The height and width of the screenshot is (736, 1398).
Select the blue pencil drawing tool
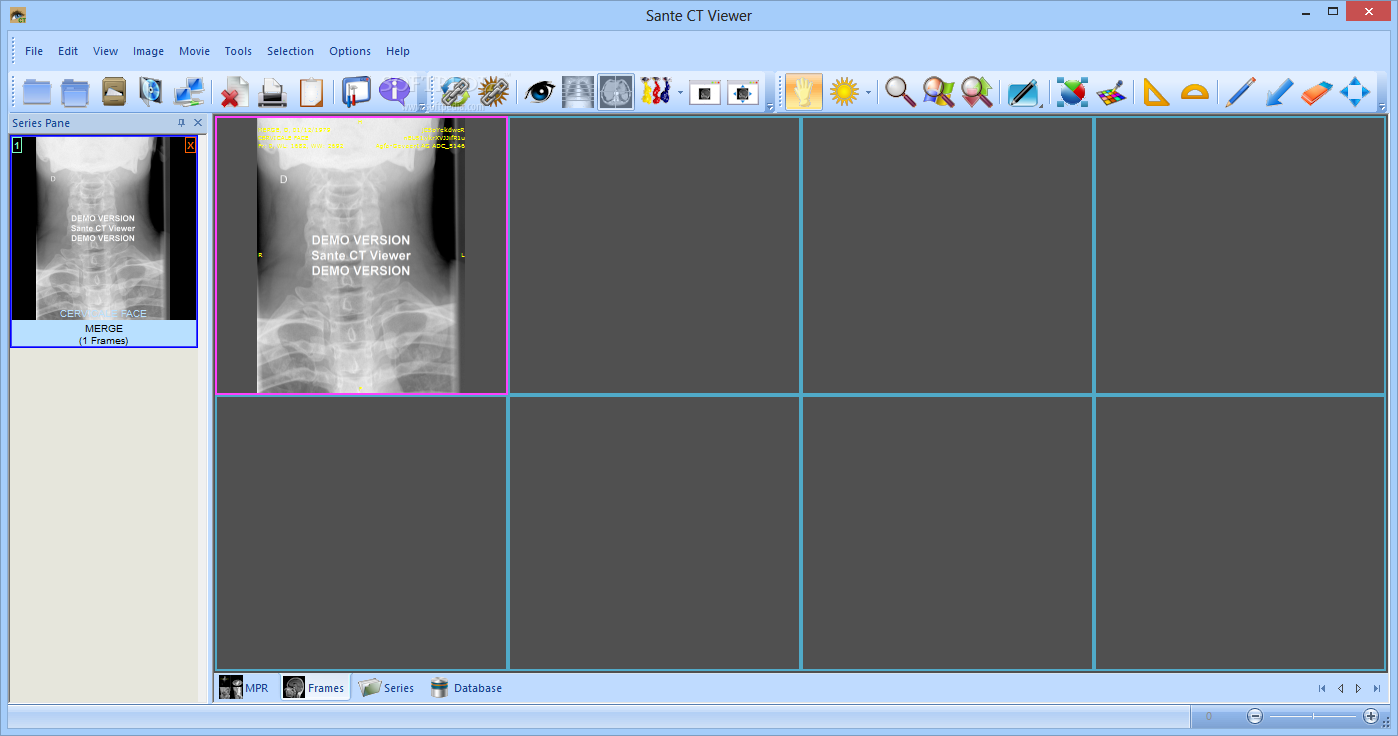(1240, 92)
